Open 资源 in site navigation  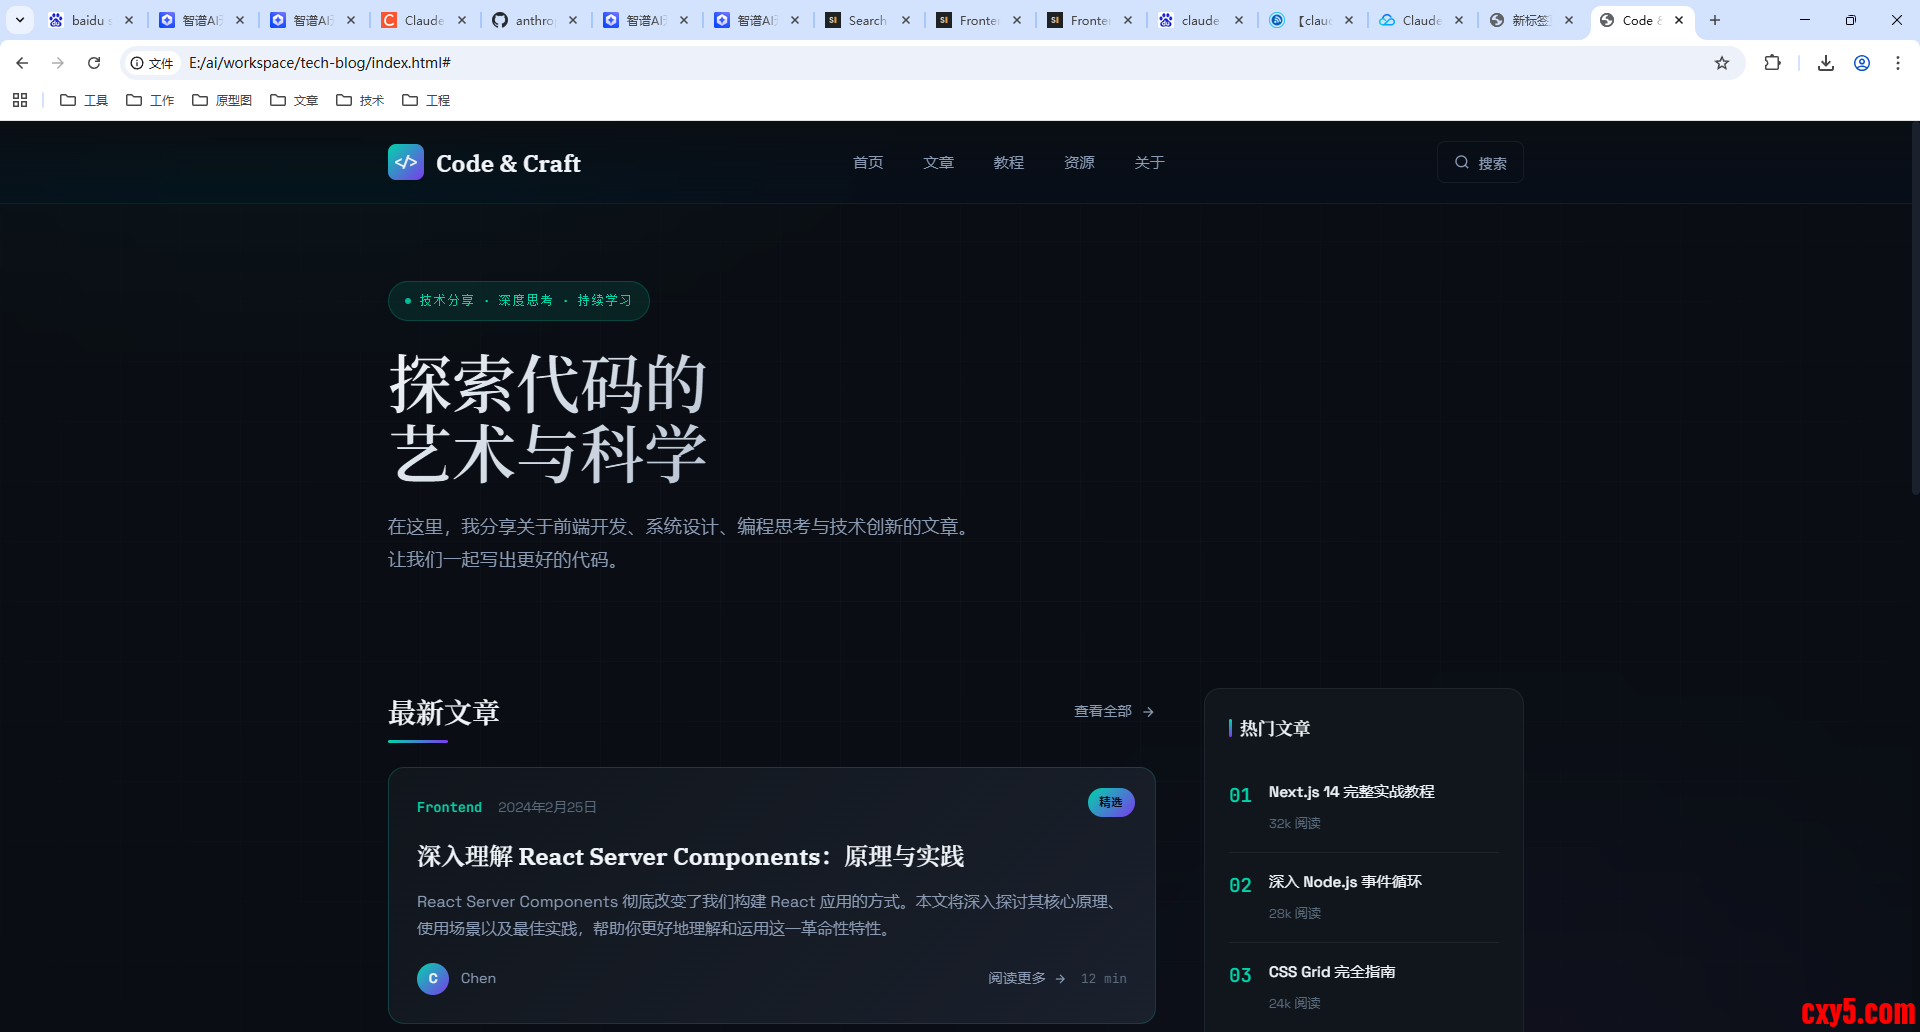tap(1079, 162)
